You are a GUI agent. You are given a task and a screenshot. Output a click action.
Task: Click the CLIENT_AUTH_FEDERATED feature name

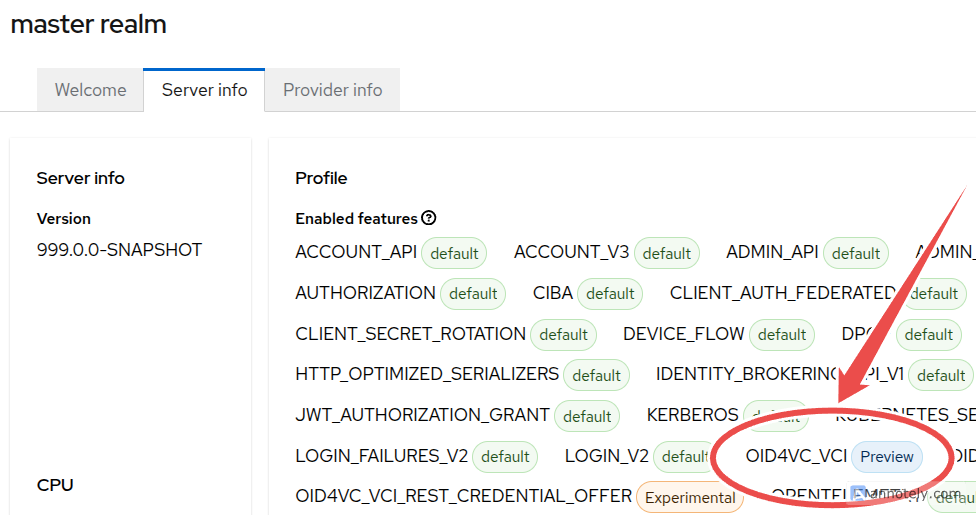click(x=782, y=293)
